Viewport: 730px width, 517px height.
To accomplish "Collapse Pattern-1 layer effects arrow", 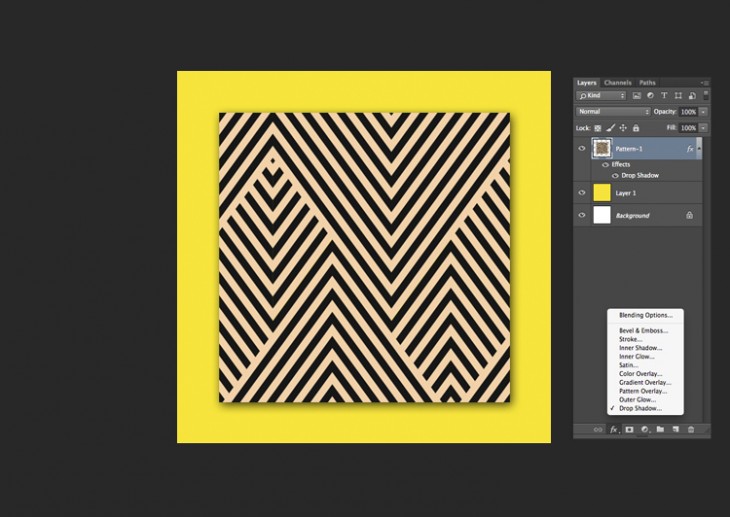I will tap(699, 148).
